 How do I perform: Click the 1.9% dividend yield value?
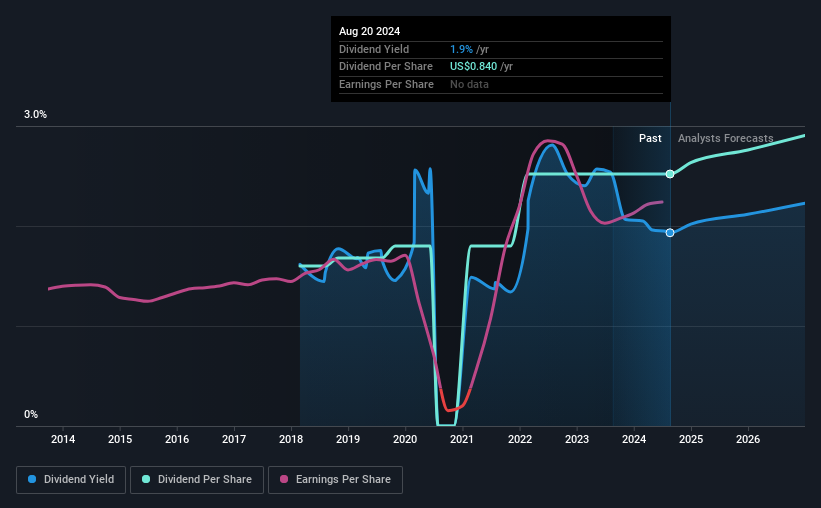(x=461, y=49)
